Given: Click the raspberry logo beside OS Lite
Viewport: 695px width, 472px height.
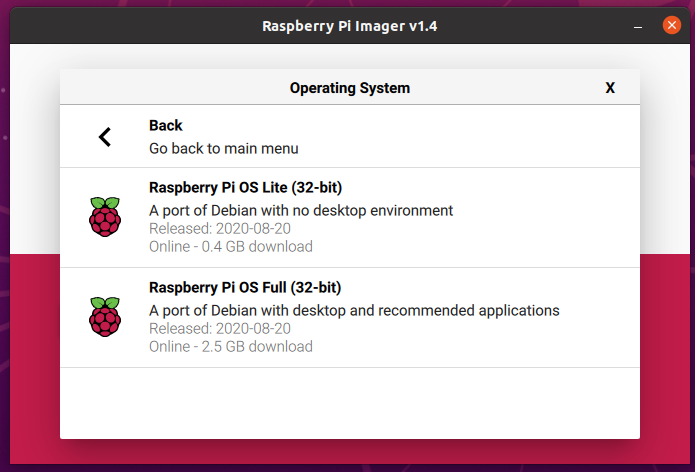Looking at the screenshot, I should coord(105,217).
